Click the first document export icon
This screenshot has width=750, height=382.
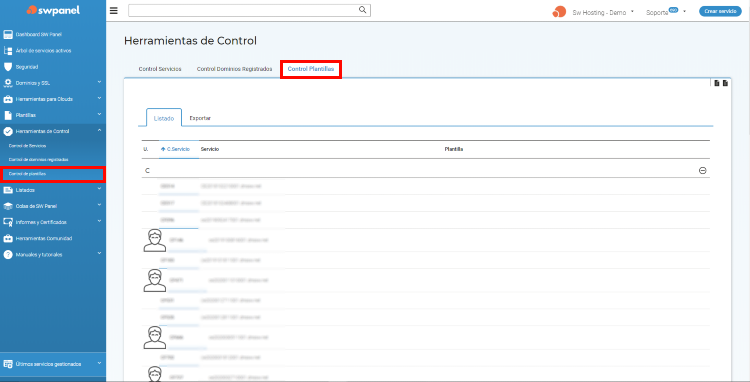pos(717,83)
